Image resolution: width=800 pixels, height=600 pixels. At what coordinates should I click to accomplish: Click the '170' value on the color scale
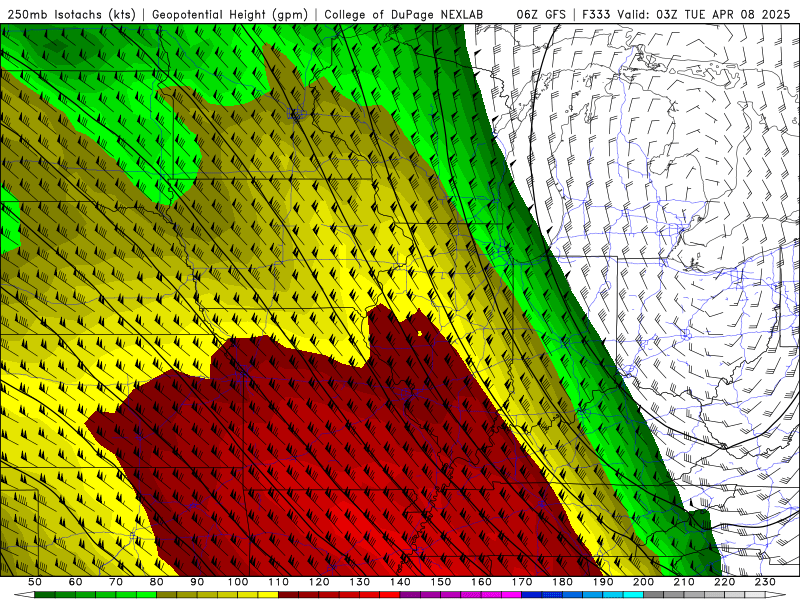point(522,582)
